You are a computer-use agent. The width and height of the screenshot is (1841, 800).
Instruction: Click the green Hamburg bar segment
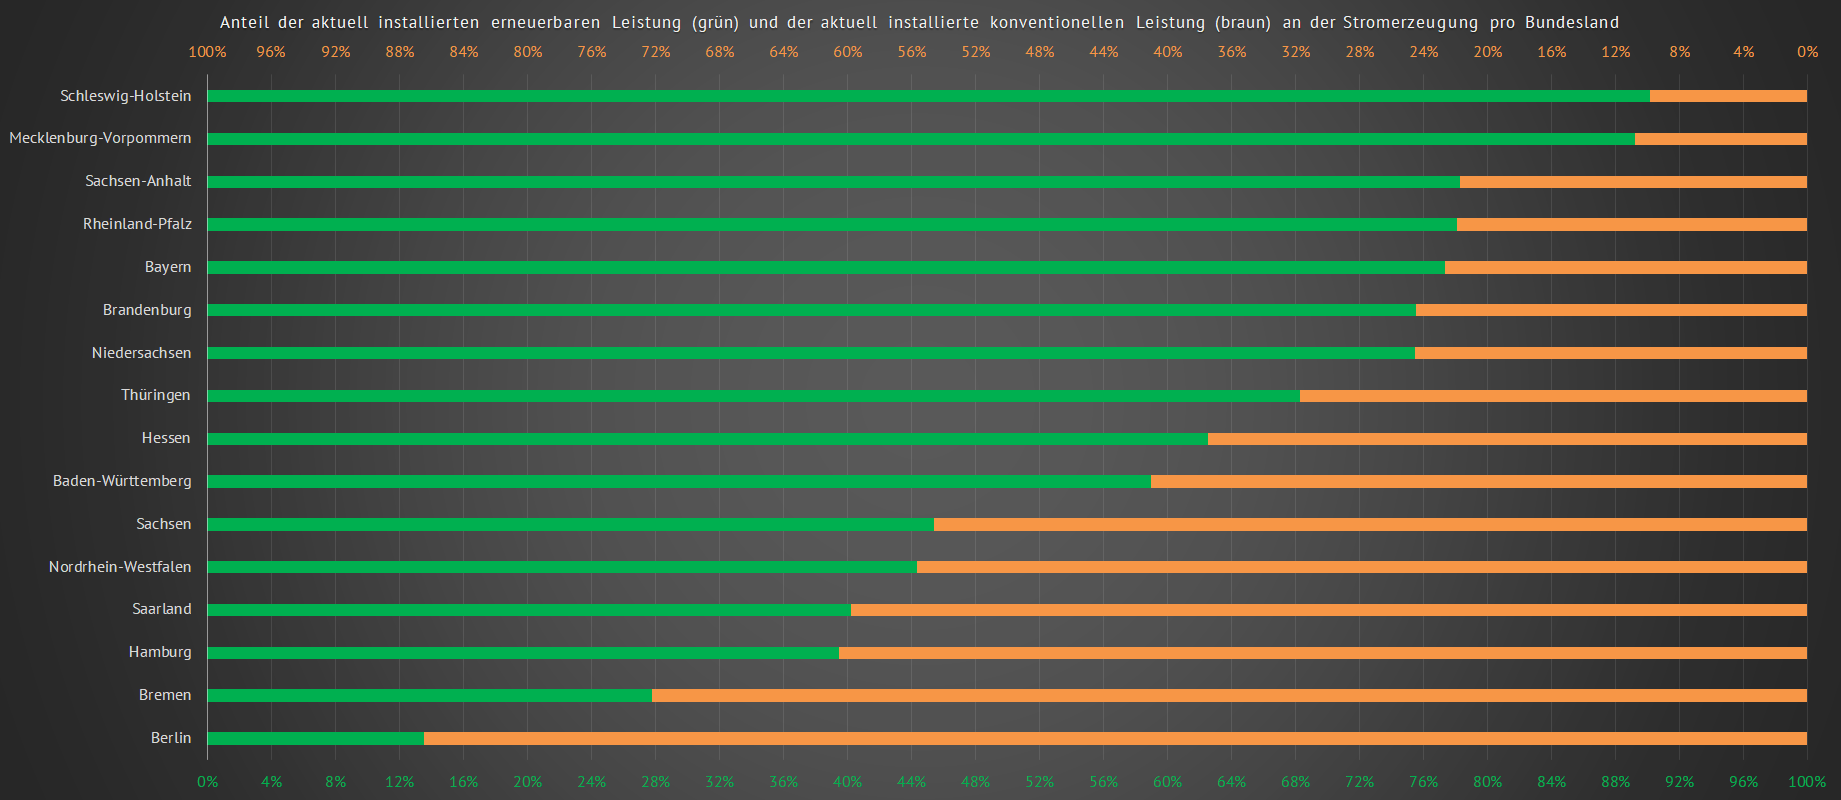coord(523,653)
